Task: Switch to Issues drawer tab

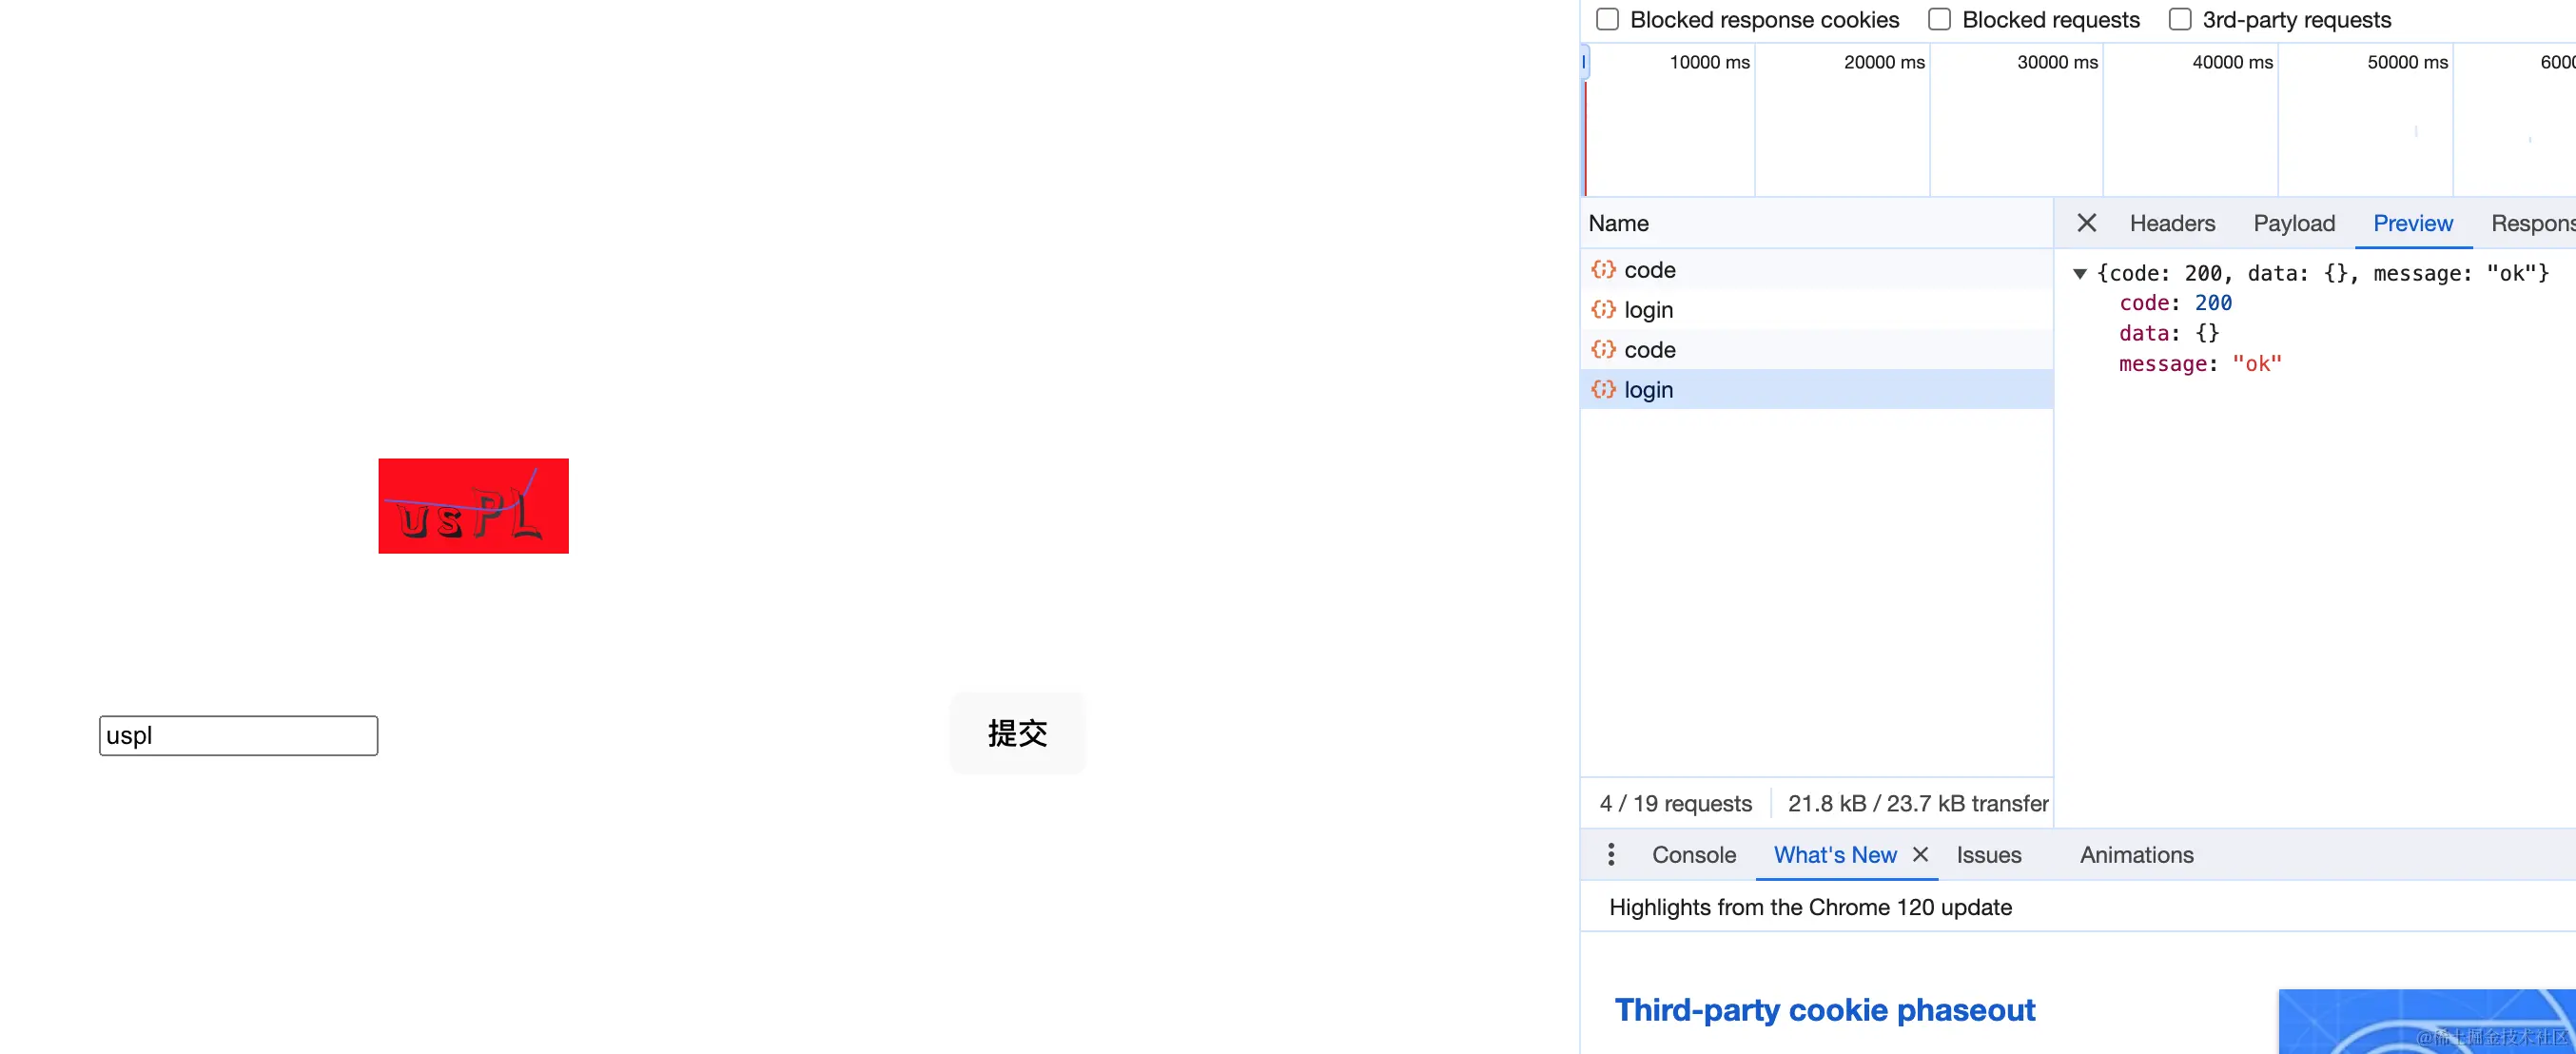Action: 1988,855
